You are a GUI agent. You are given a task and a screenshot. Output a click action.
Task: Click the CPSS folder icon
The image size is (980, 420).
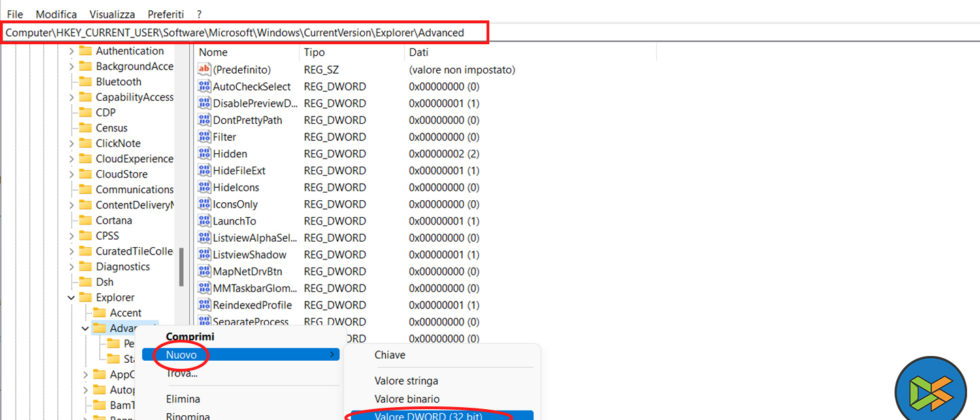[85, 236]
